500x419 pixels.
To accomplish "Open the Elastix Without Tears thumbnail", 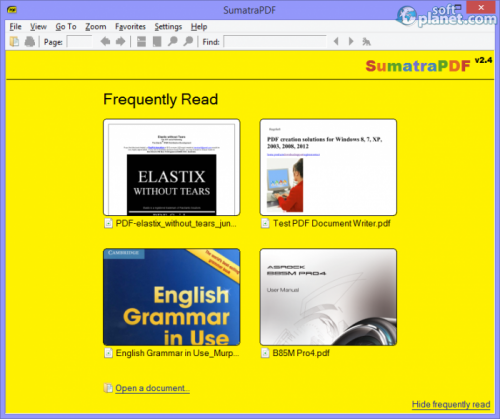I will click(x=172, y=167).
